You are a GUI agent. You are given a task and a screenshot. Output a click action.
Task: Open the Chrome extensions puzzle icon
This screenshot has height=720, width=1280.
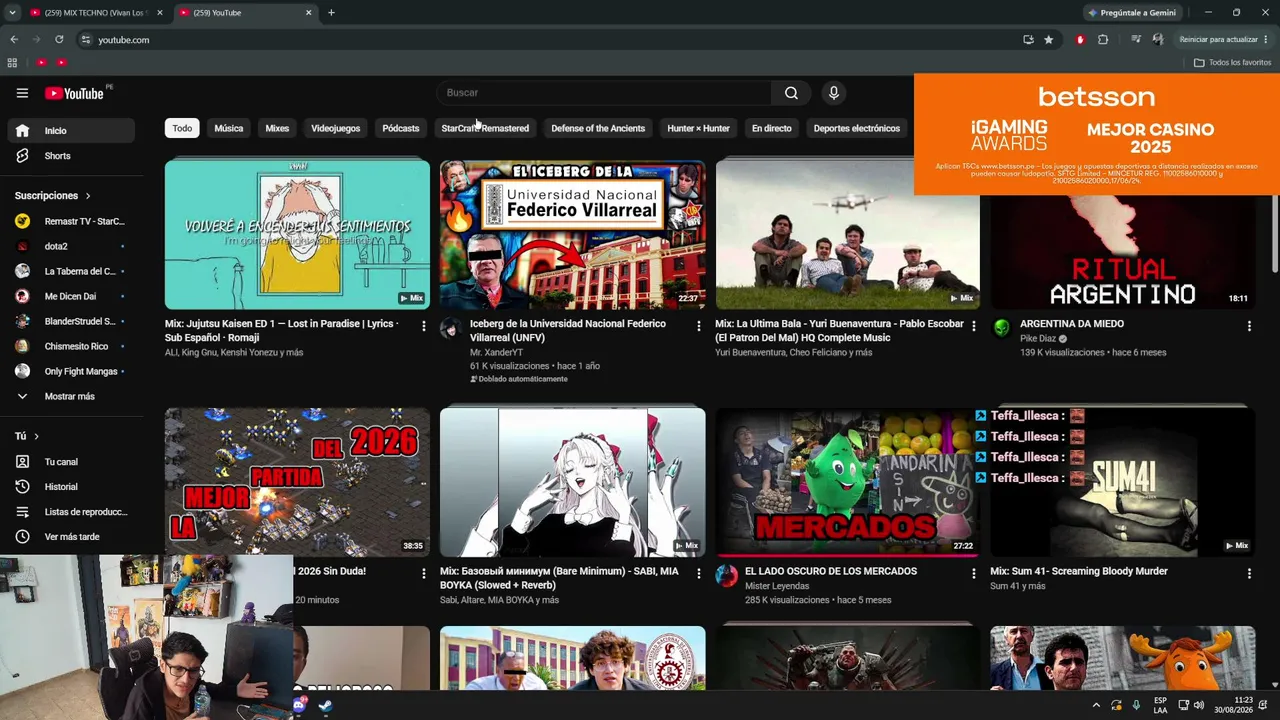[1103, 40]
